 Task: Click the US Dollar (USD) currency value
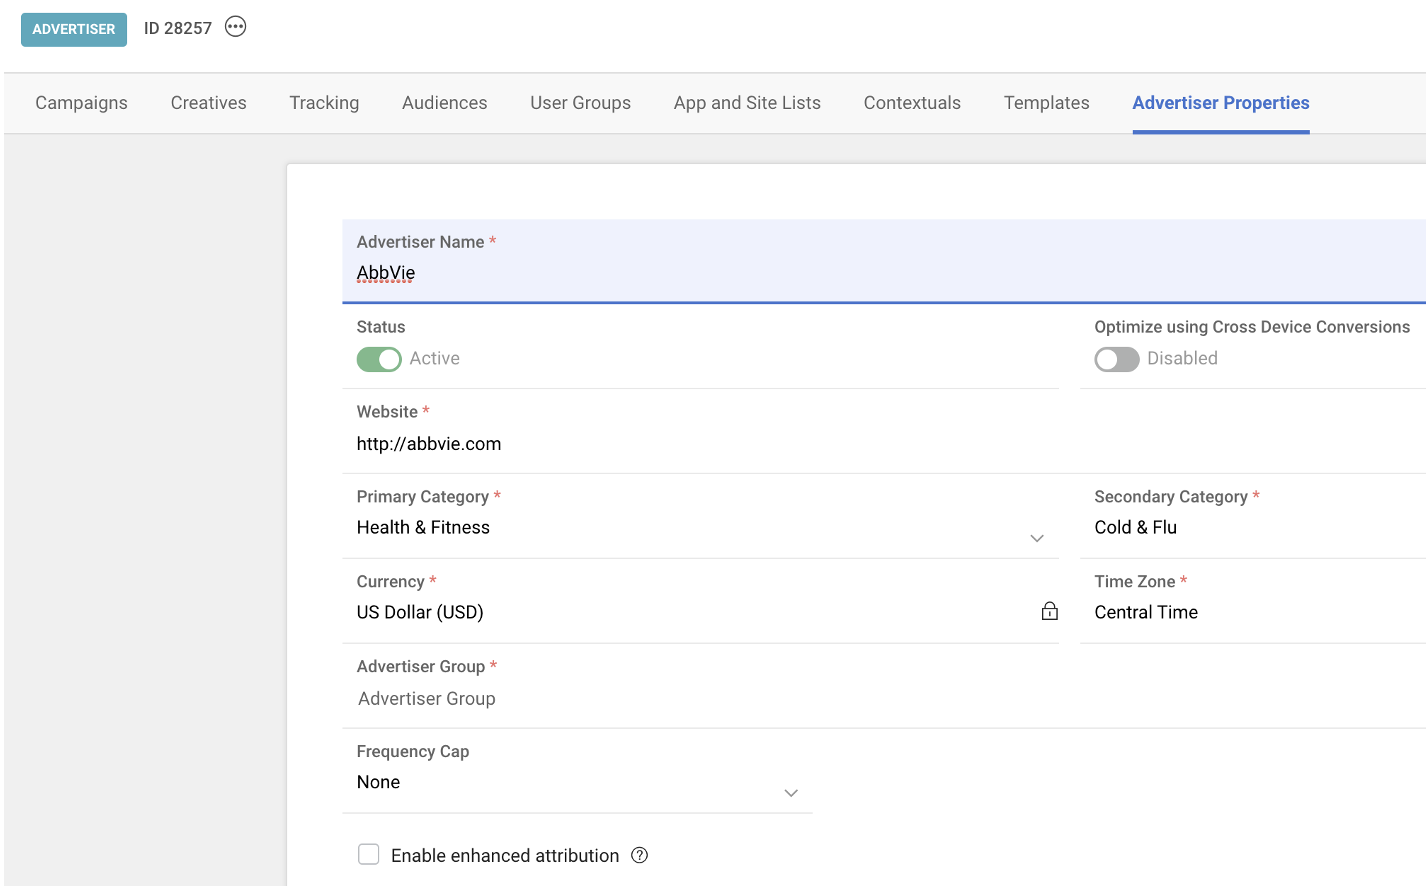(x=420, y=612)
